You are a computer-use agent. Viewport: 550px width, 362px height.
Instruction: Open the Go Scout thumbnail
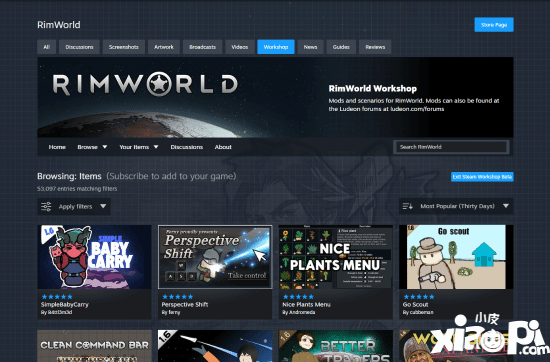coord(456,257)
